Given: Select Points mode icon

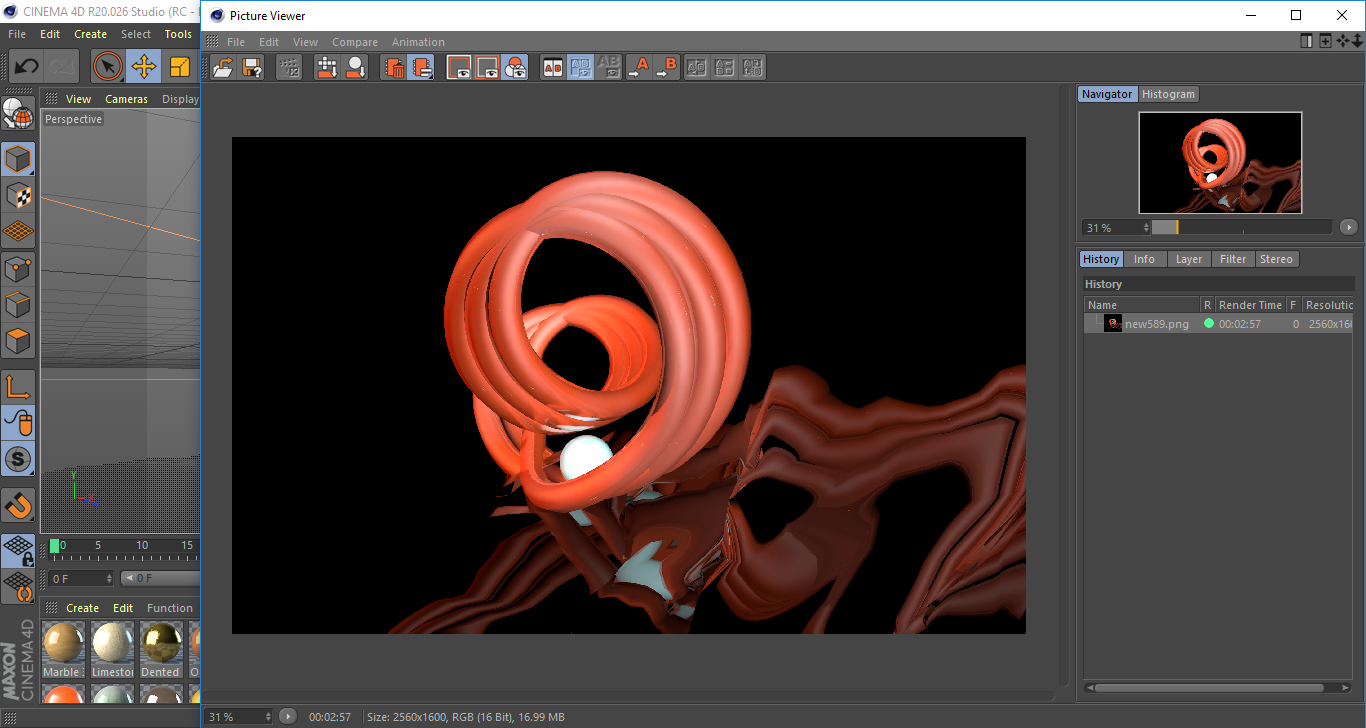Looking at the screenshot, I should pyautogui.click(x=18, y=269).
